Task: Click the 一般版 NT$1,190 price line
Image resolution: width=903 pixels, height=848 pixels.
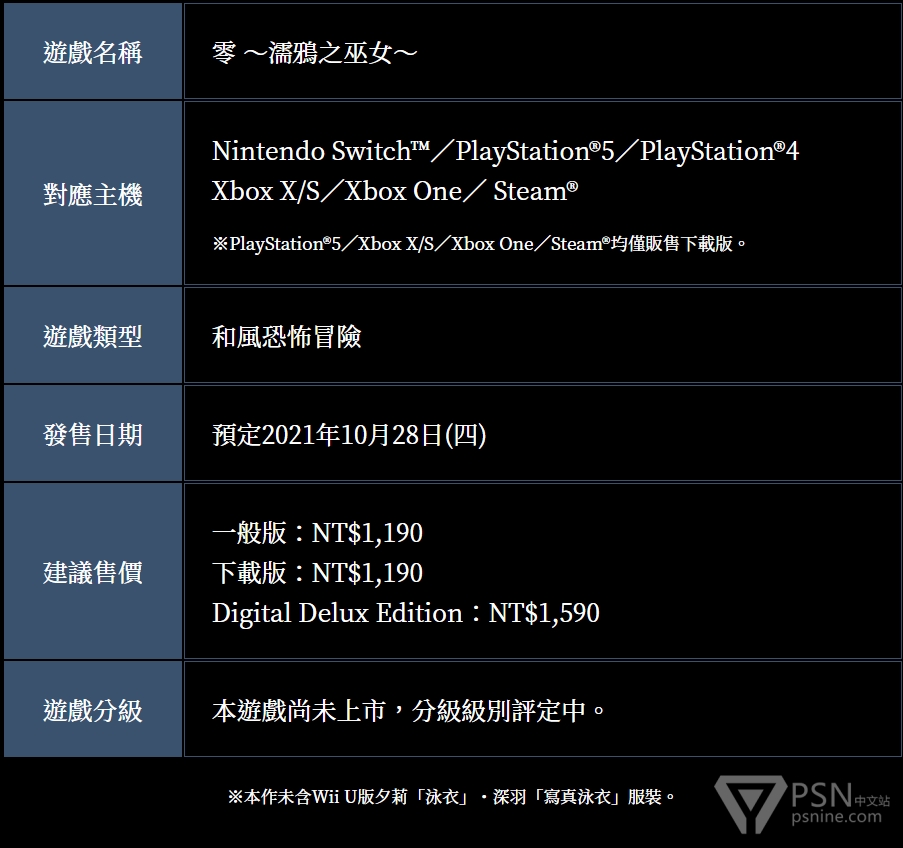Action: coord(317,532)
